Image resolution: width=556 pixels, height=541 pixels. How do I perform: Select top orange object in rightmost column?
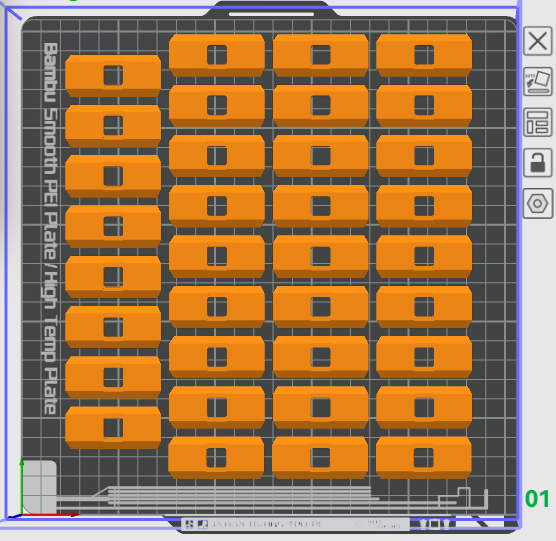424,55
